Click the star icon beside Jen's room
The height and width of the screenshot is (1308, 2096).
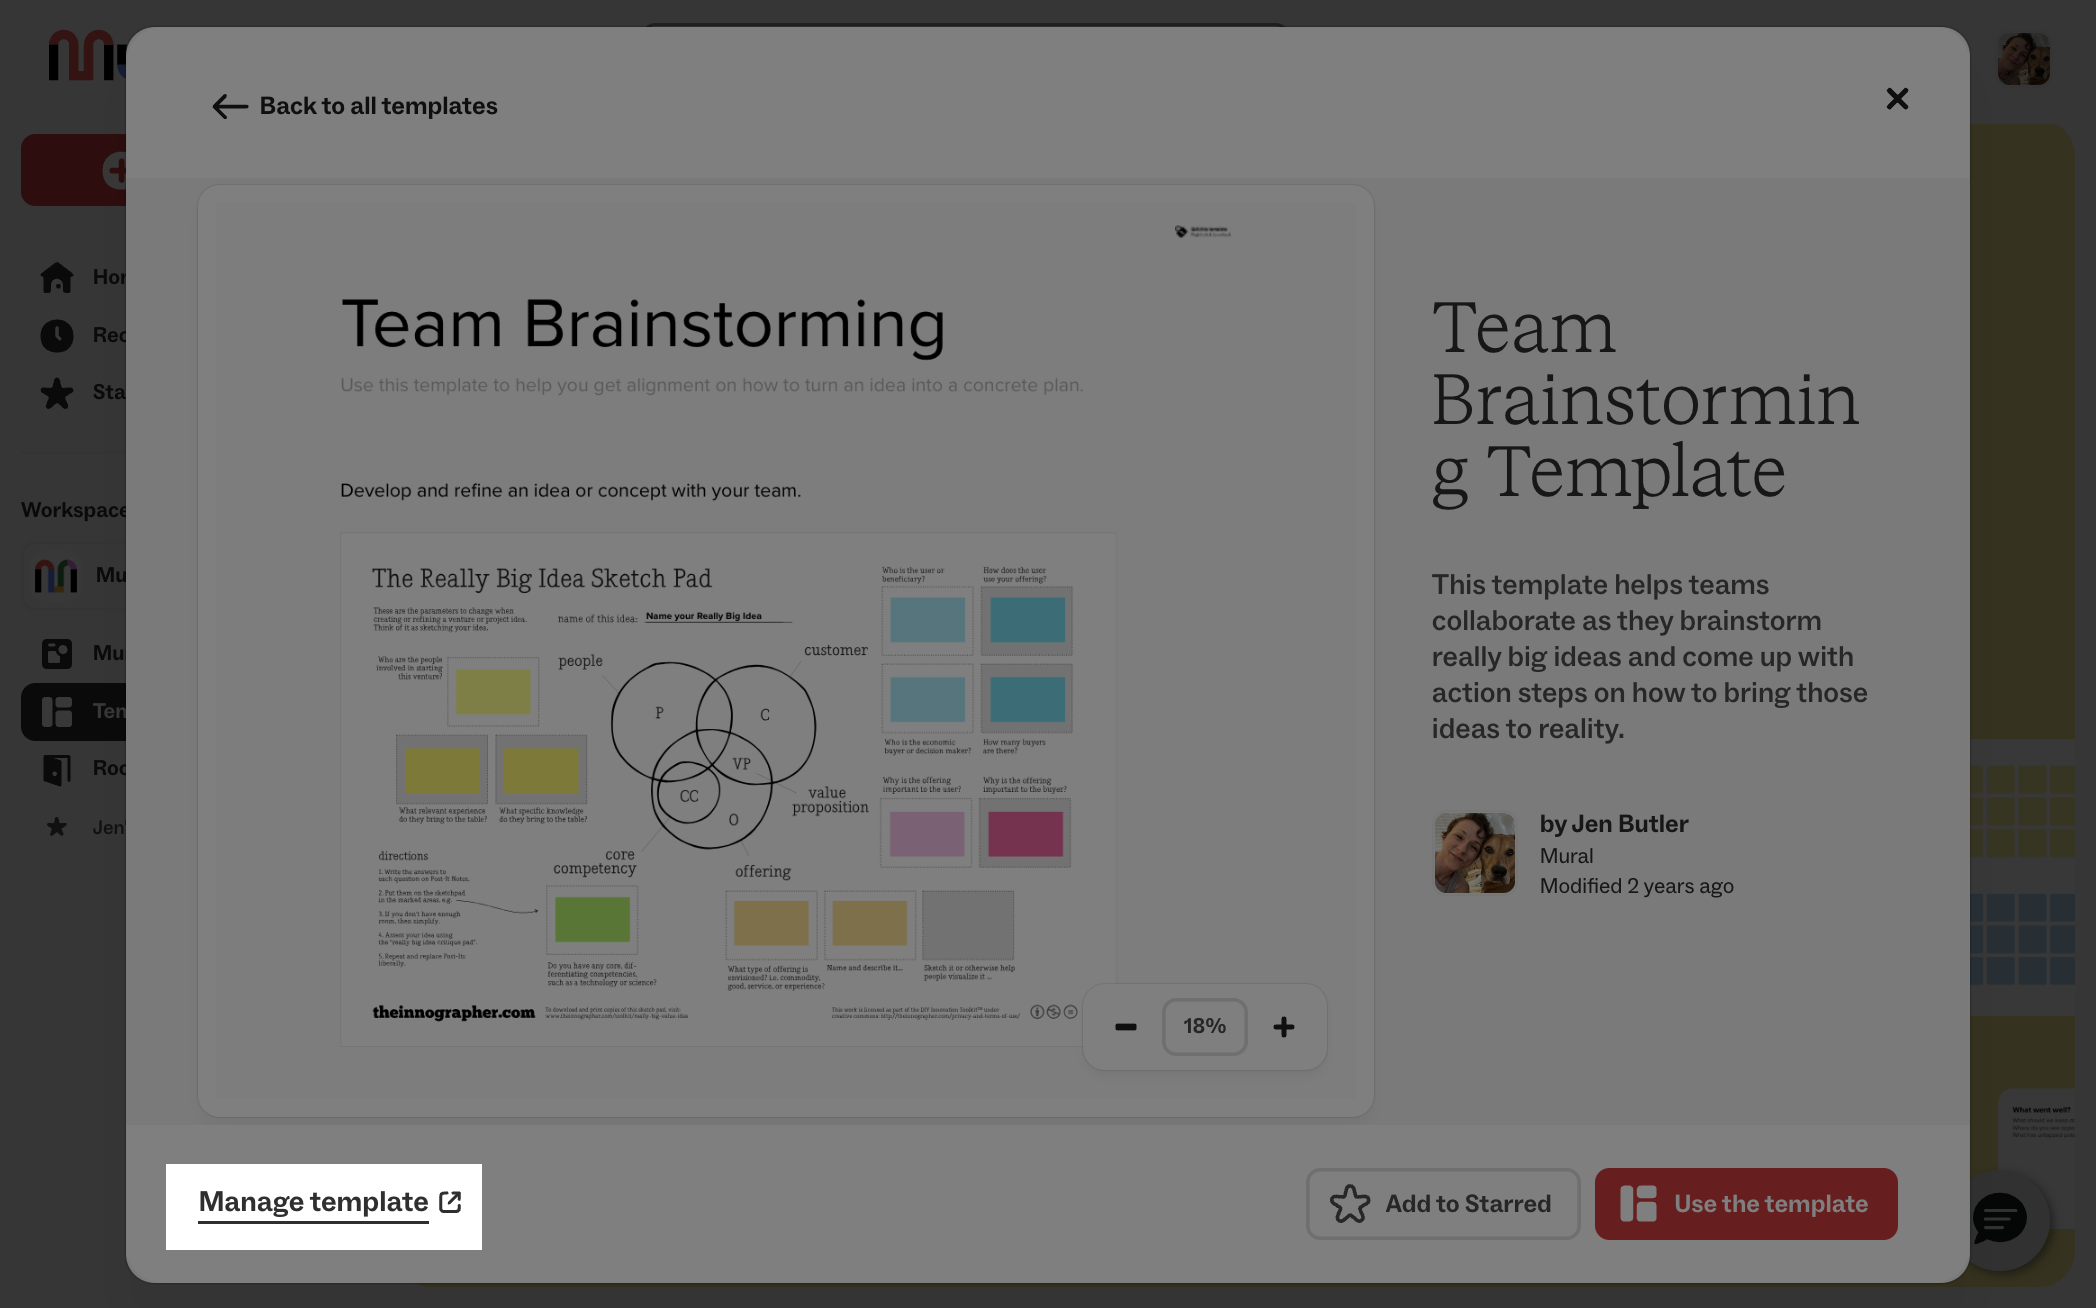coord(57,827)
